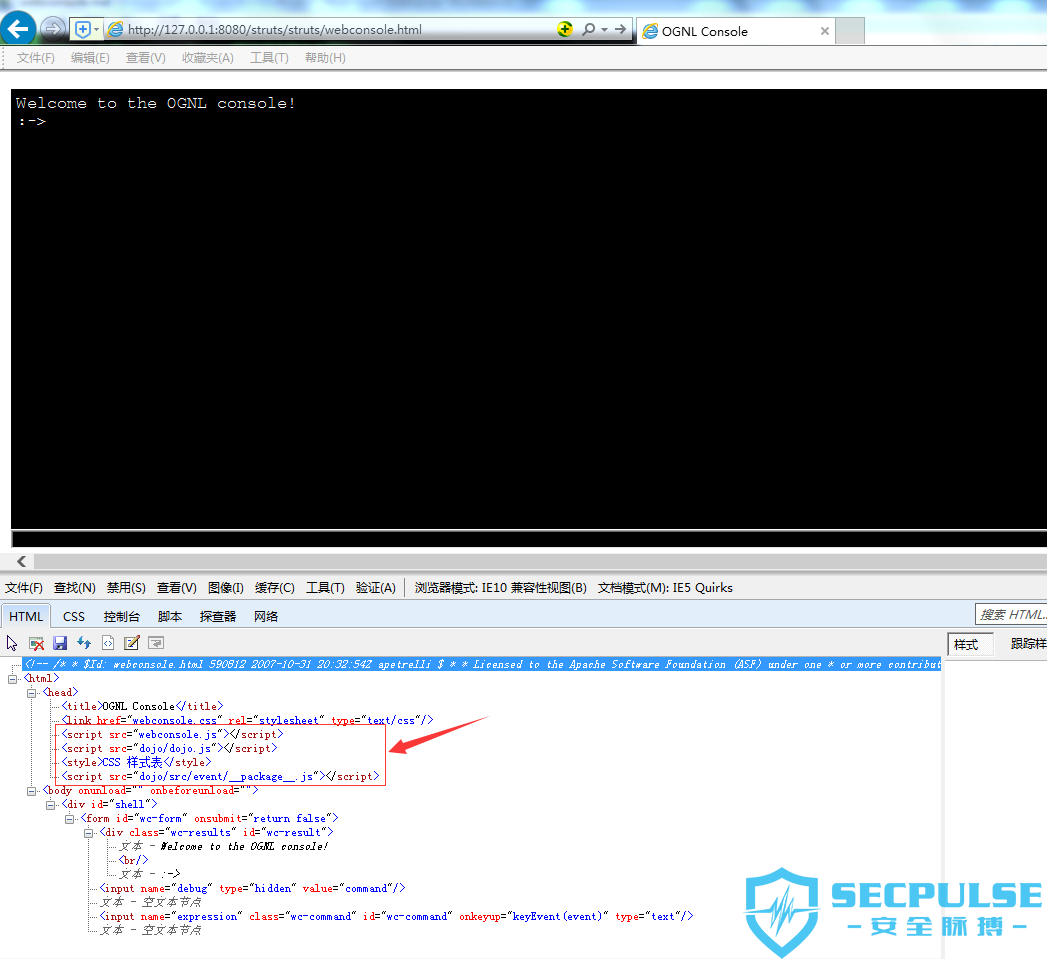Screen dimensions: 1047x959
Task: Select the highlighted comment node row
Action: (x=481, y=664)
